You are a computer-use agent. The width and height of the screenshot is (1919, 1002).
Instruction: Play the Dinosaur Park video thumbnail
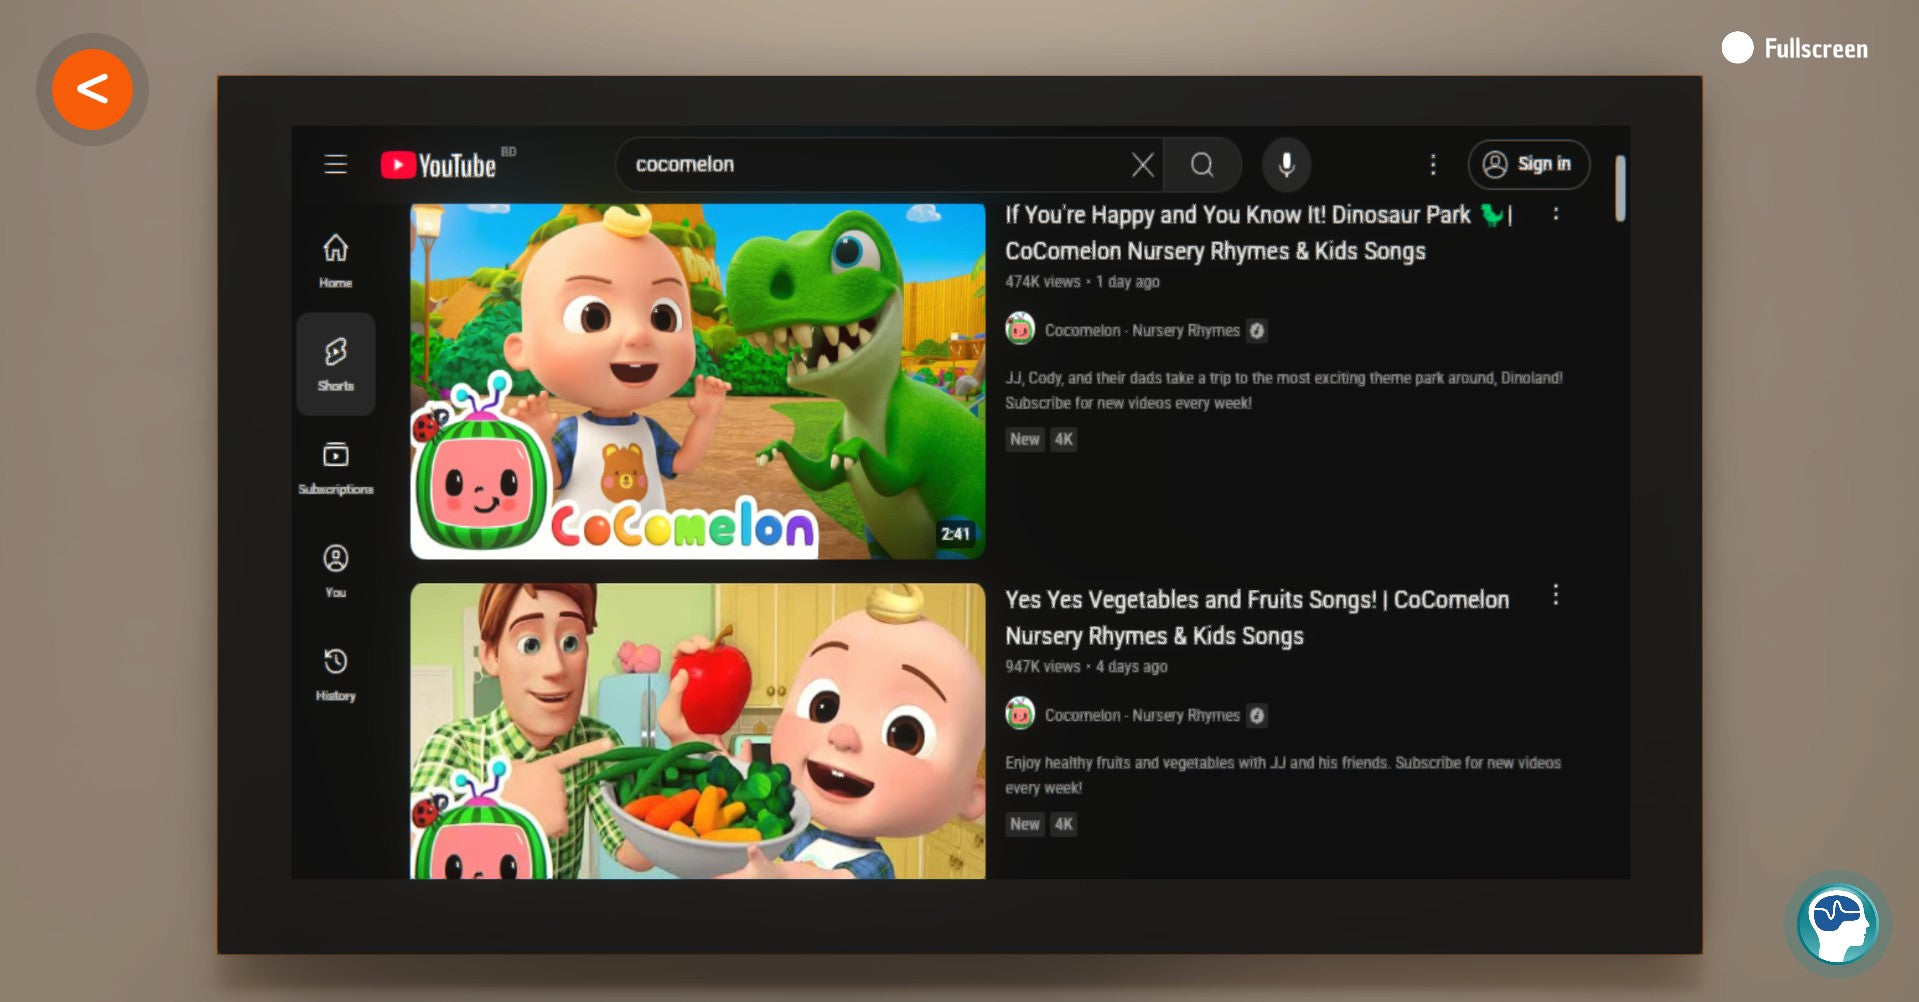[697, 381]
